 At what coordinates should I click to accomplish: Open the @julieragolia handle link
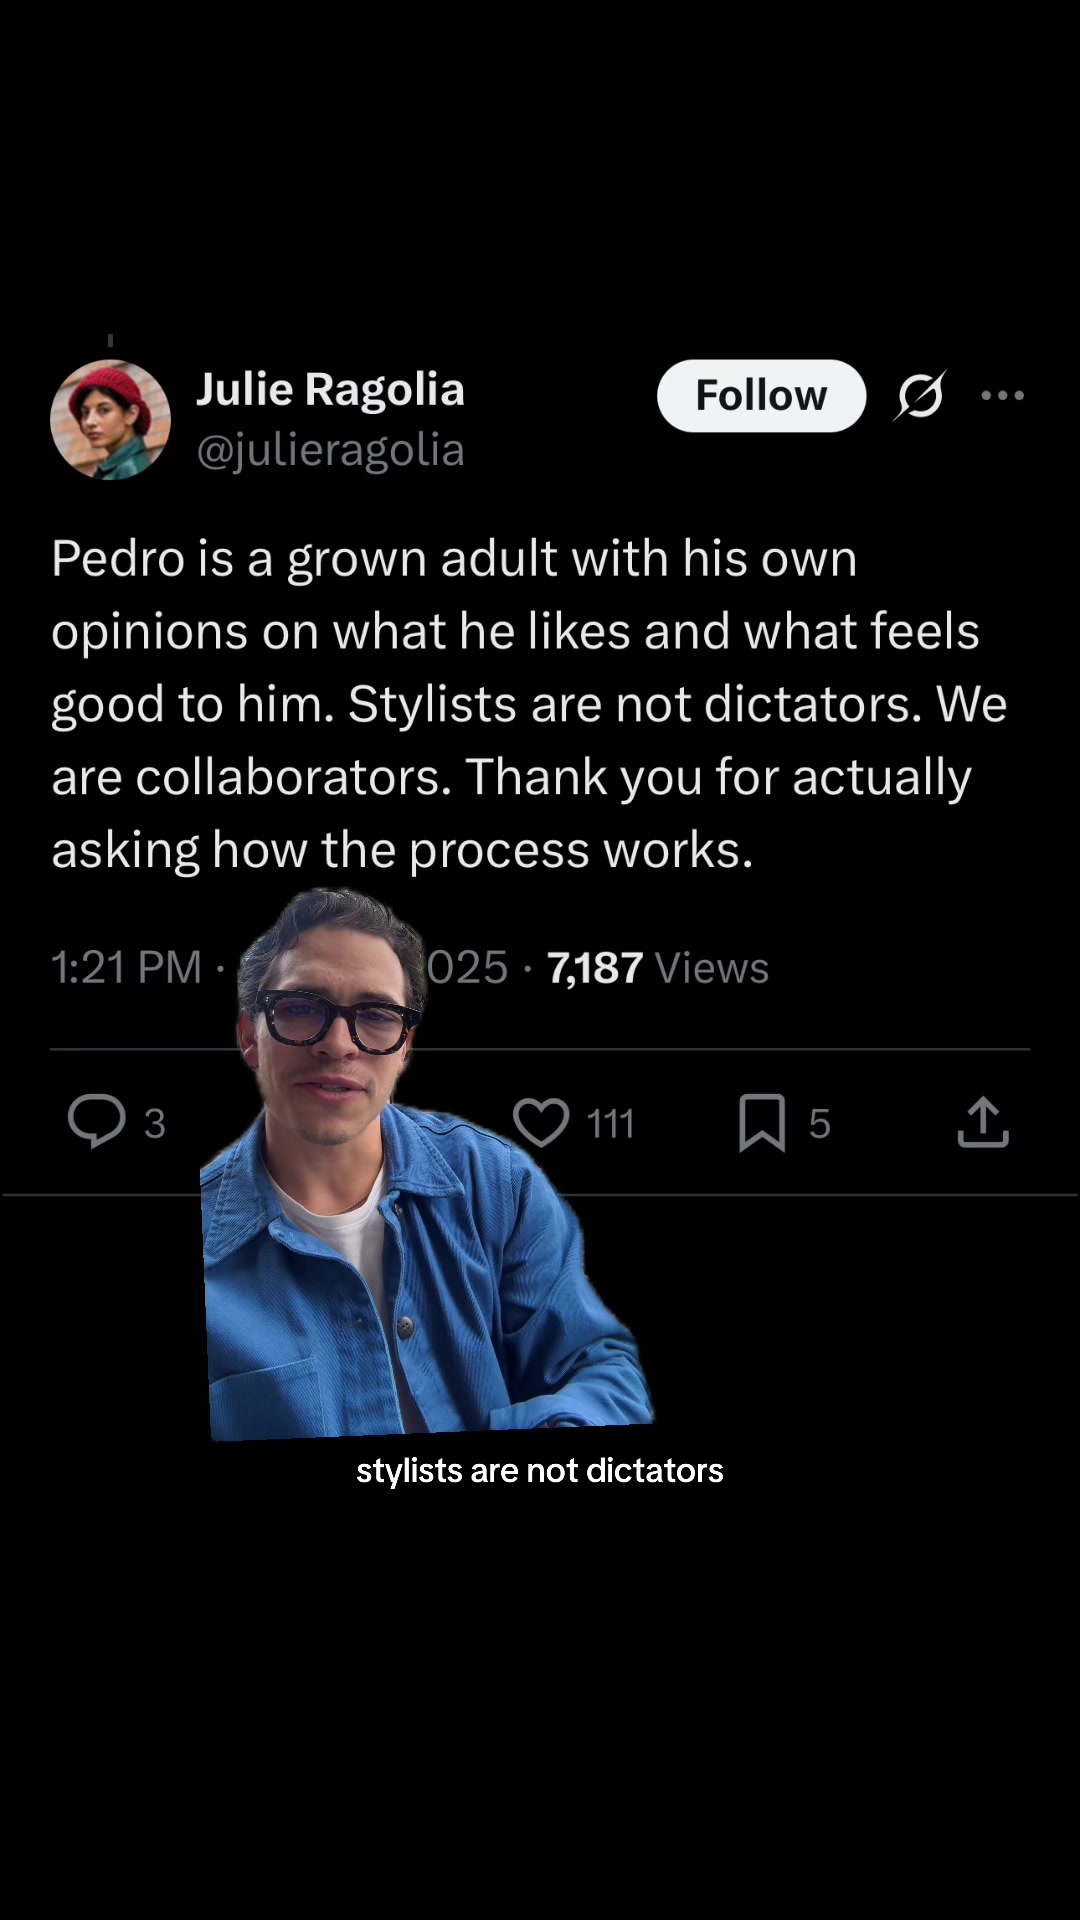pos(330,450)
